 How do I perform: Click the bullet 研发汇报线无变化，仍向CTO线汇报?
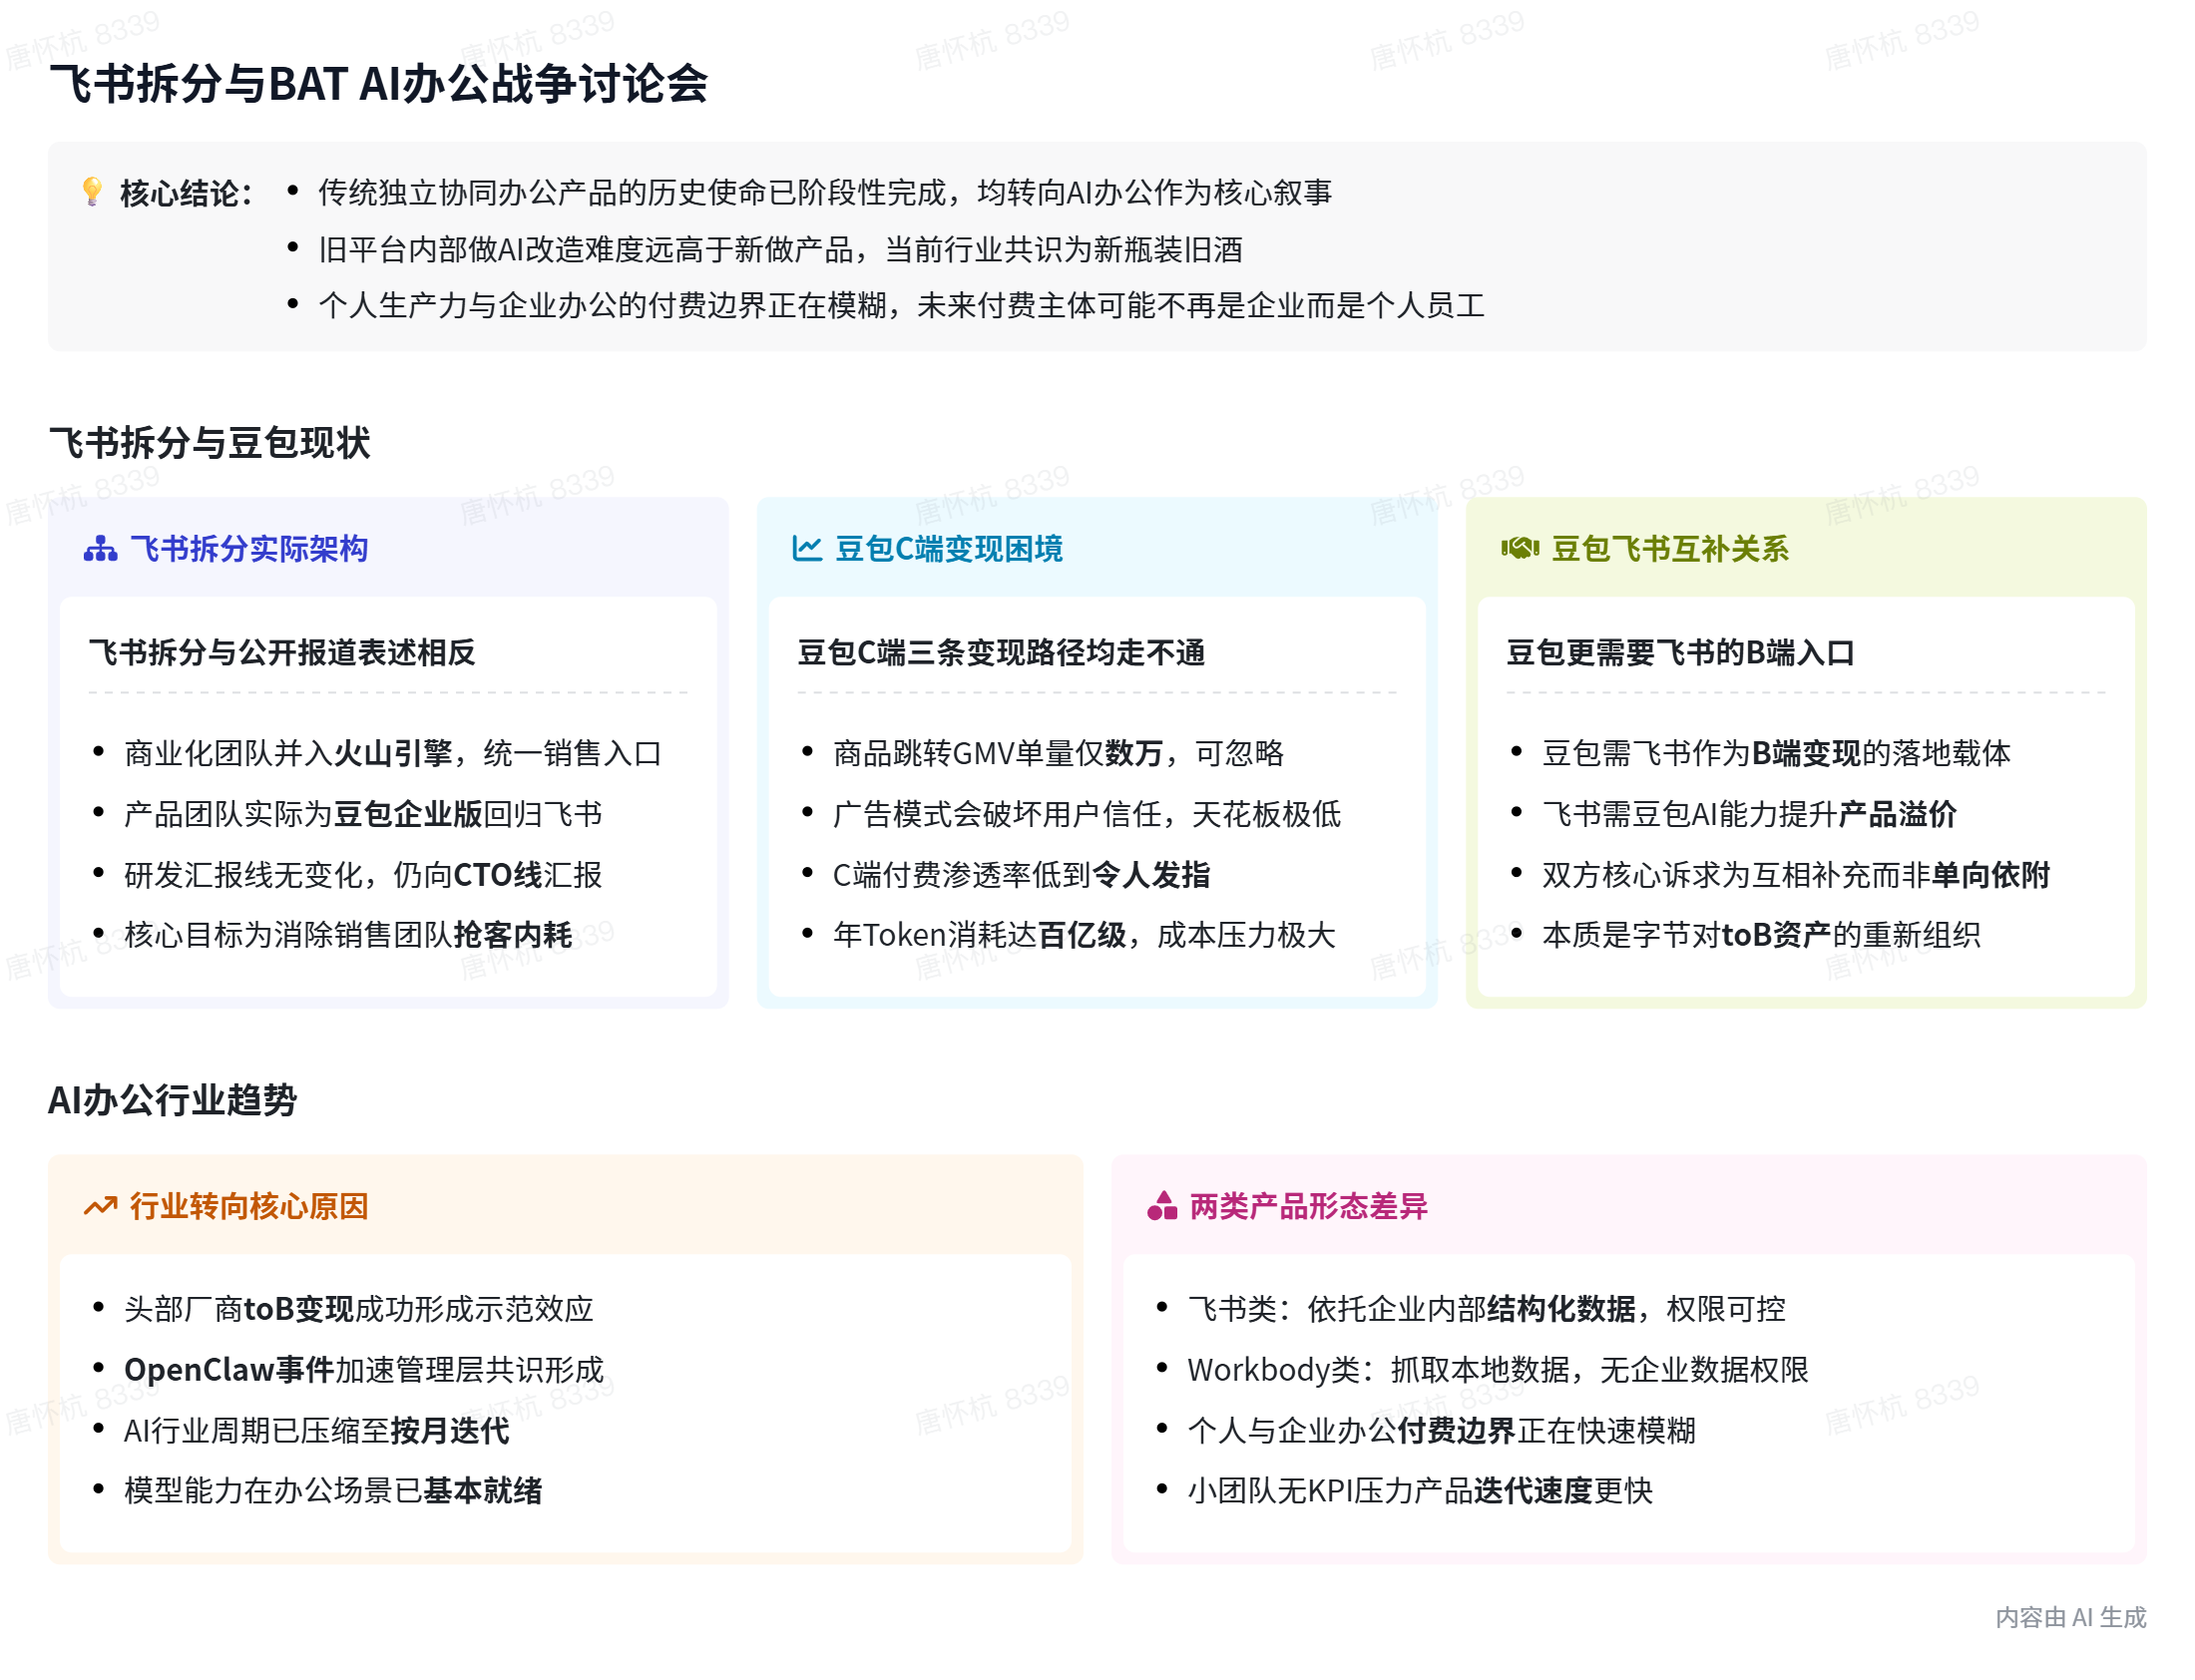(x=363, y=875)
